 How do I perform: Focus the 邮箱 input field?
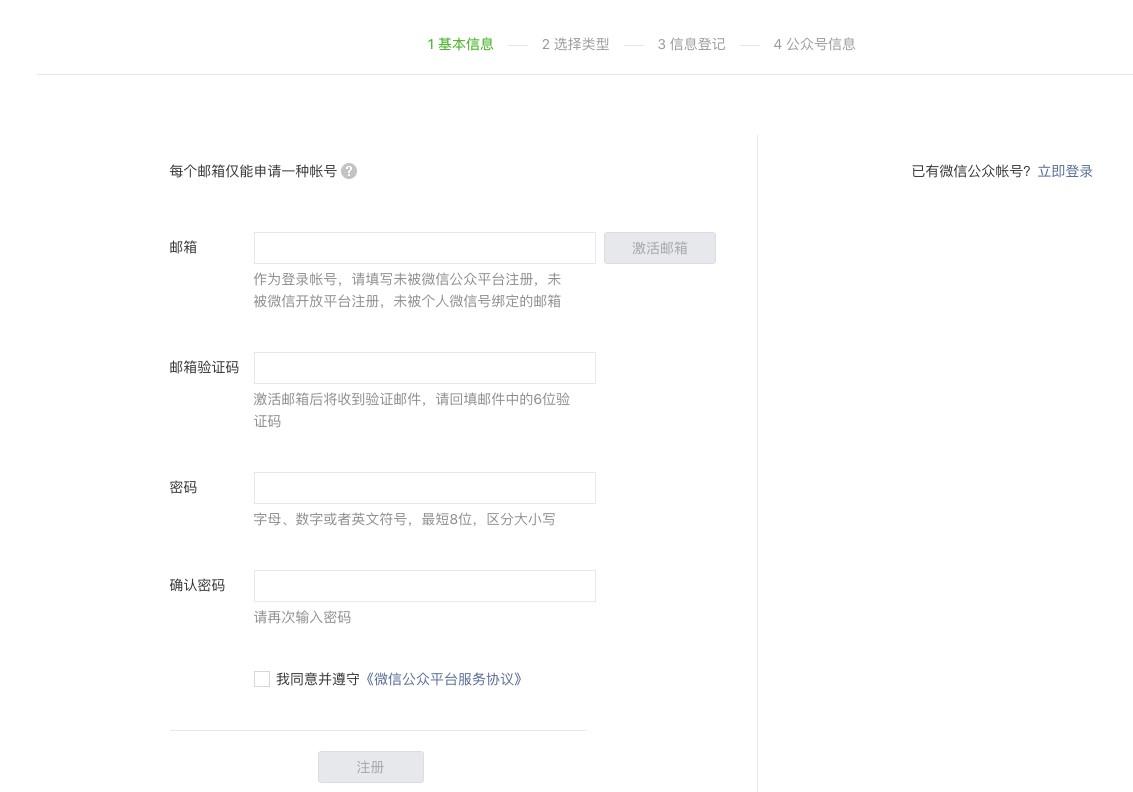tap(424, 248)
